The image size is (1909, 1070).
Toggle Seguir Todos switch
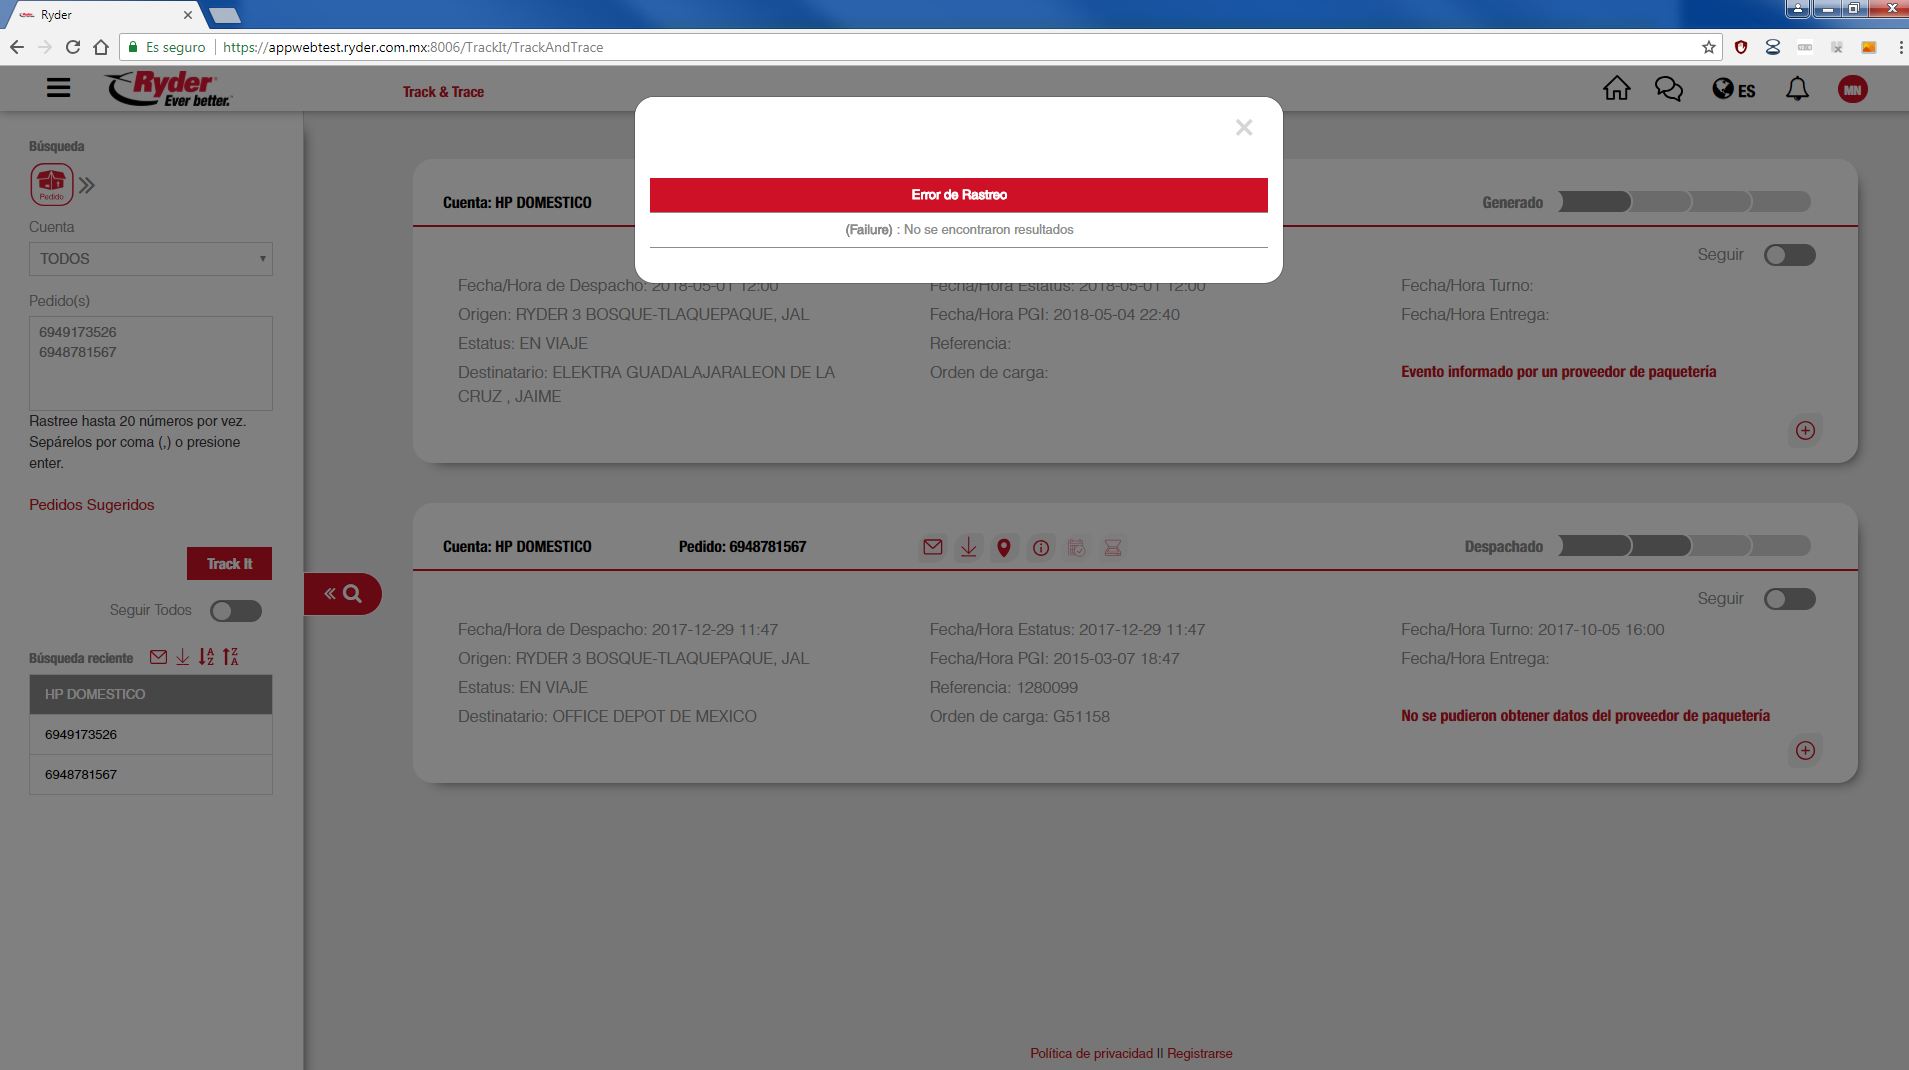pyautogui.click(x=236, y=611)
